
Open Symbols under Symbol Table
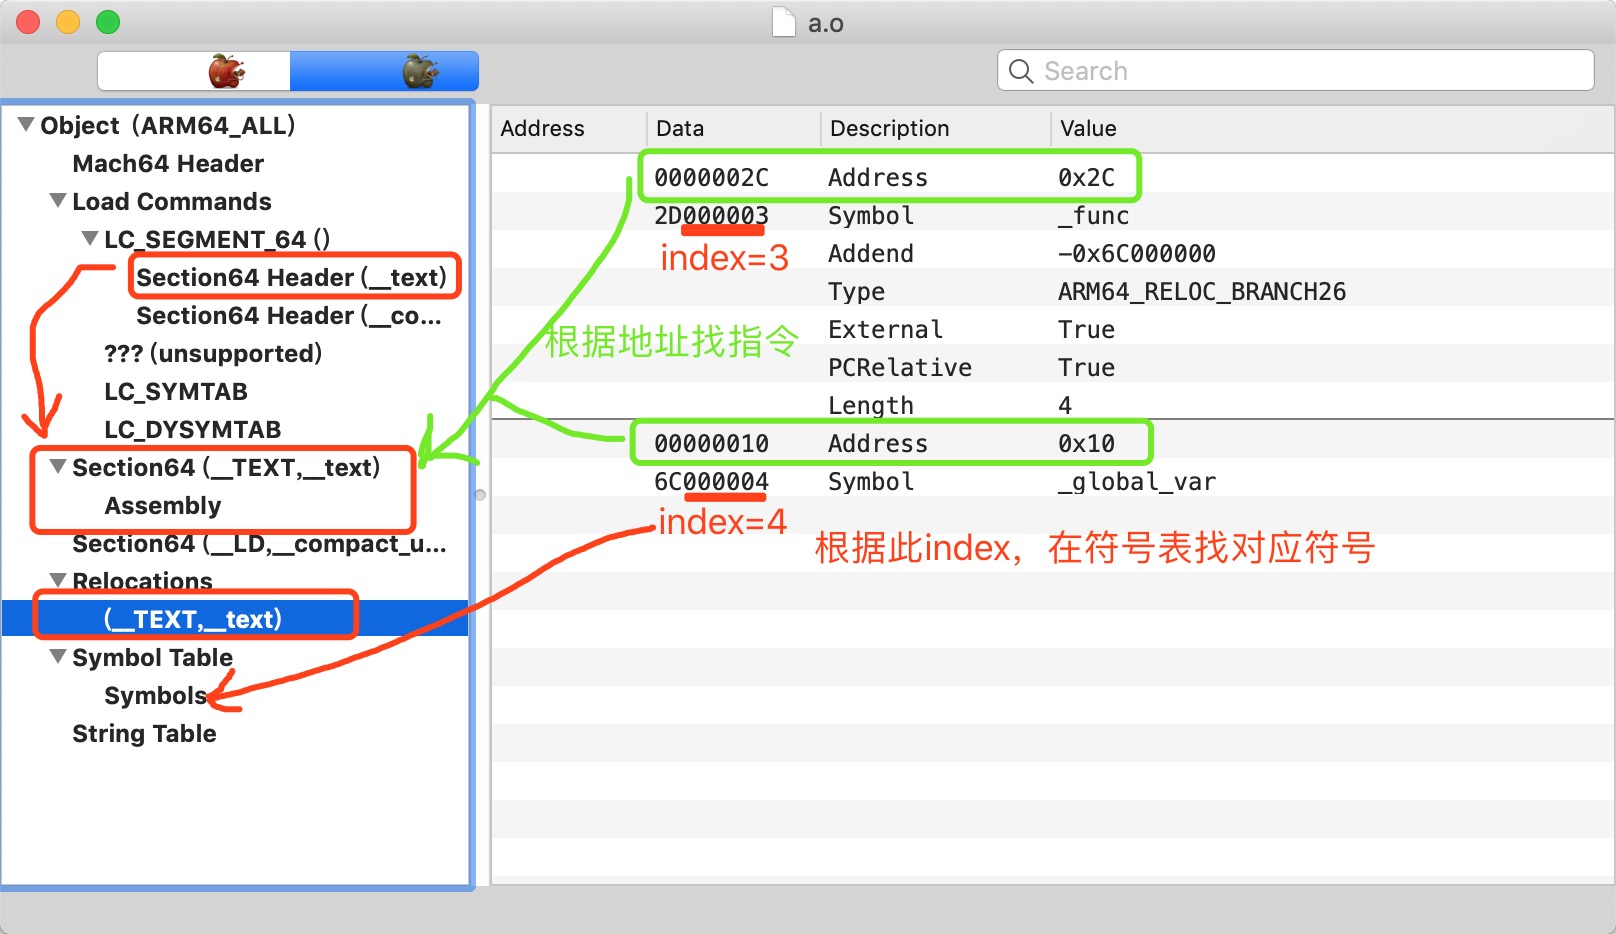[155, 695]
